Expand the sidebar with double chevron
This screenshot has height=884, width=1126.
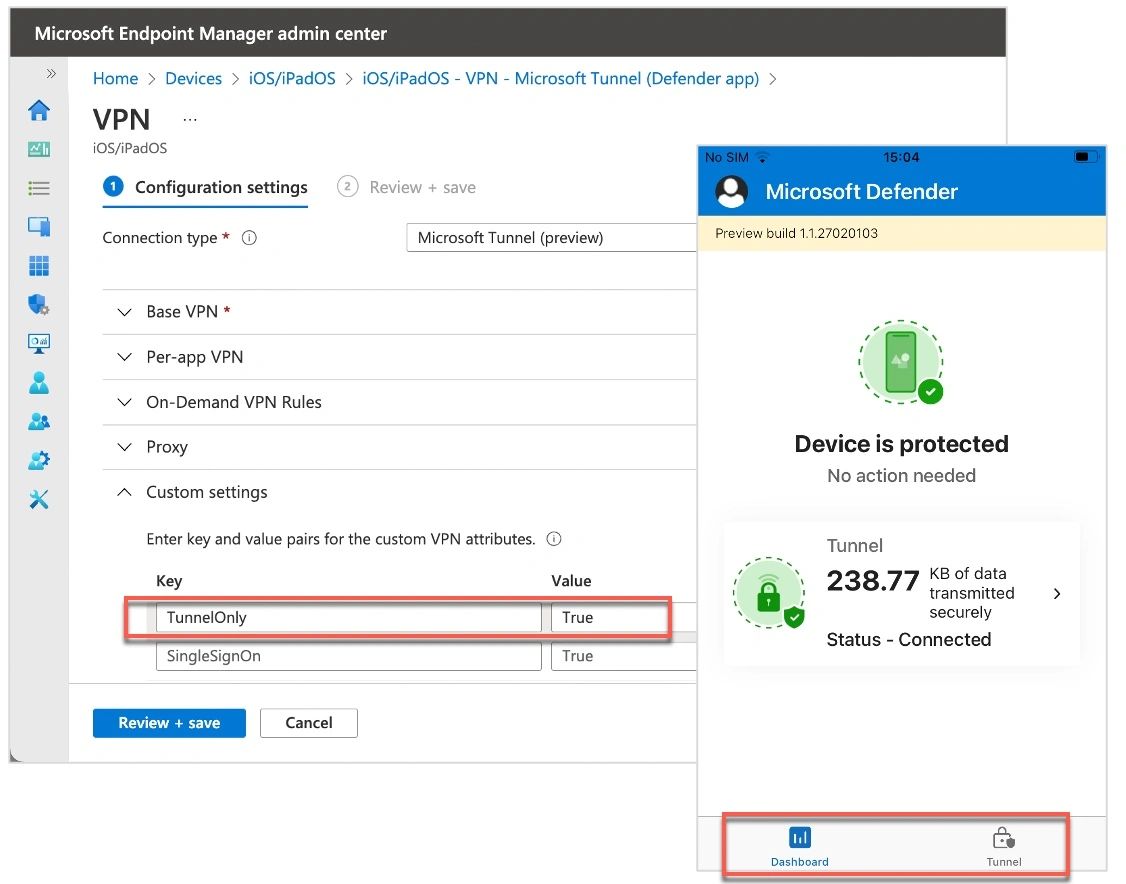pyautogui.click(x=51, y=74)
